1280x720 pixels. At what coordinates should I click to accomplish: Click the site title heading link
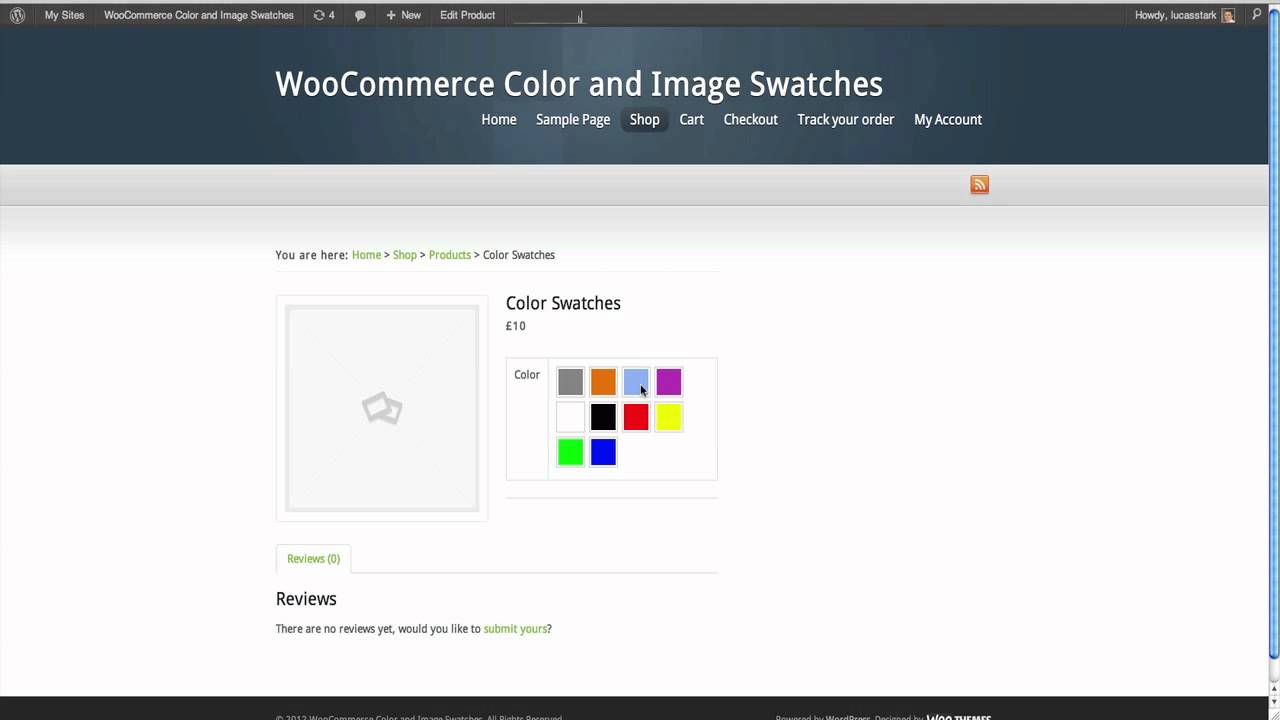pyautogui.click(x=579, y=84)
